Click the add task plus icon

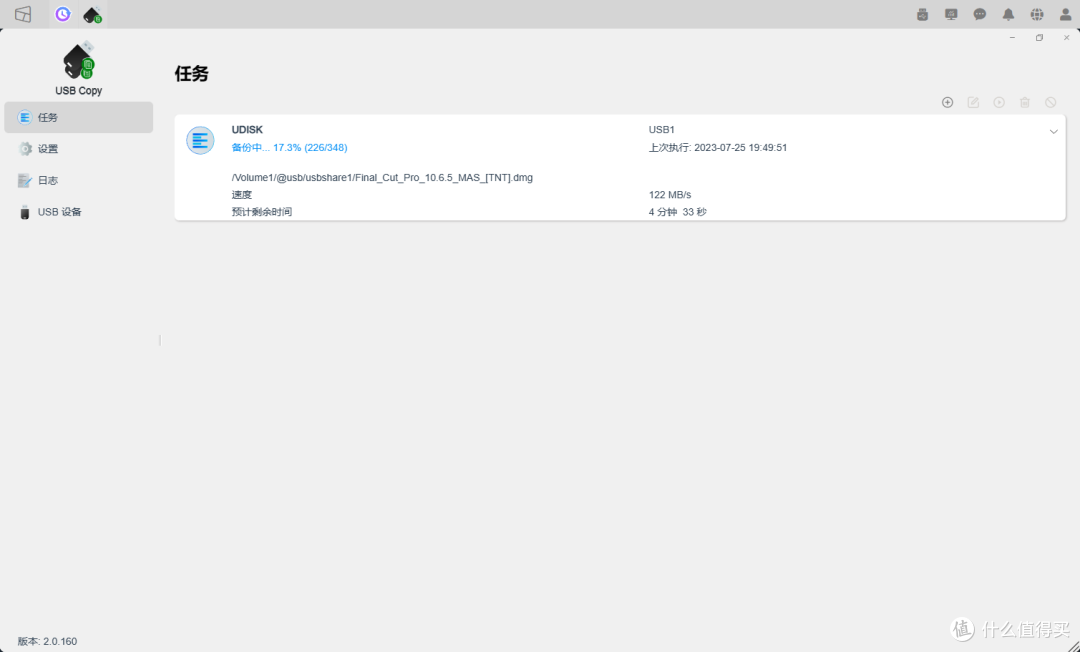pyautogui.click(x=947, y=103)
